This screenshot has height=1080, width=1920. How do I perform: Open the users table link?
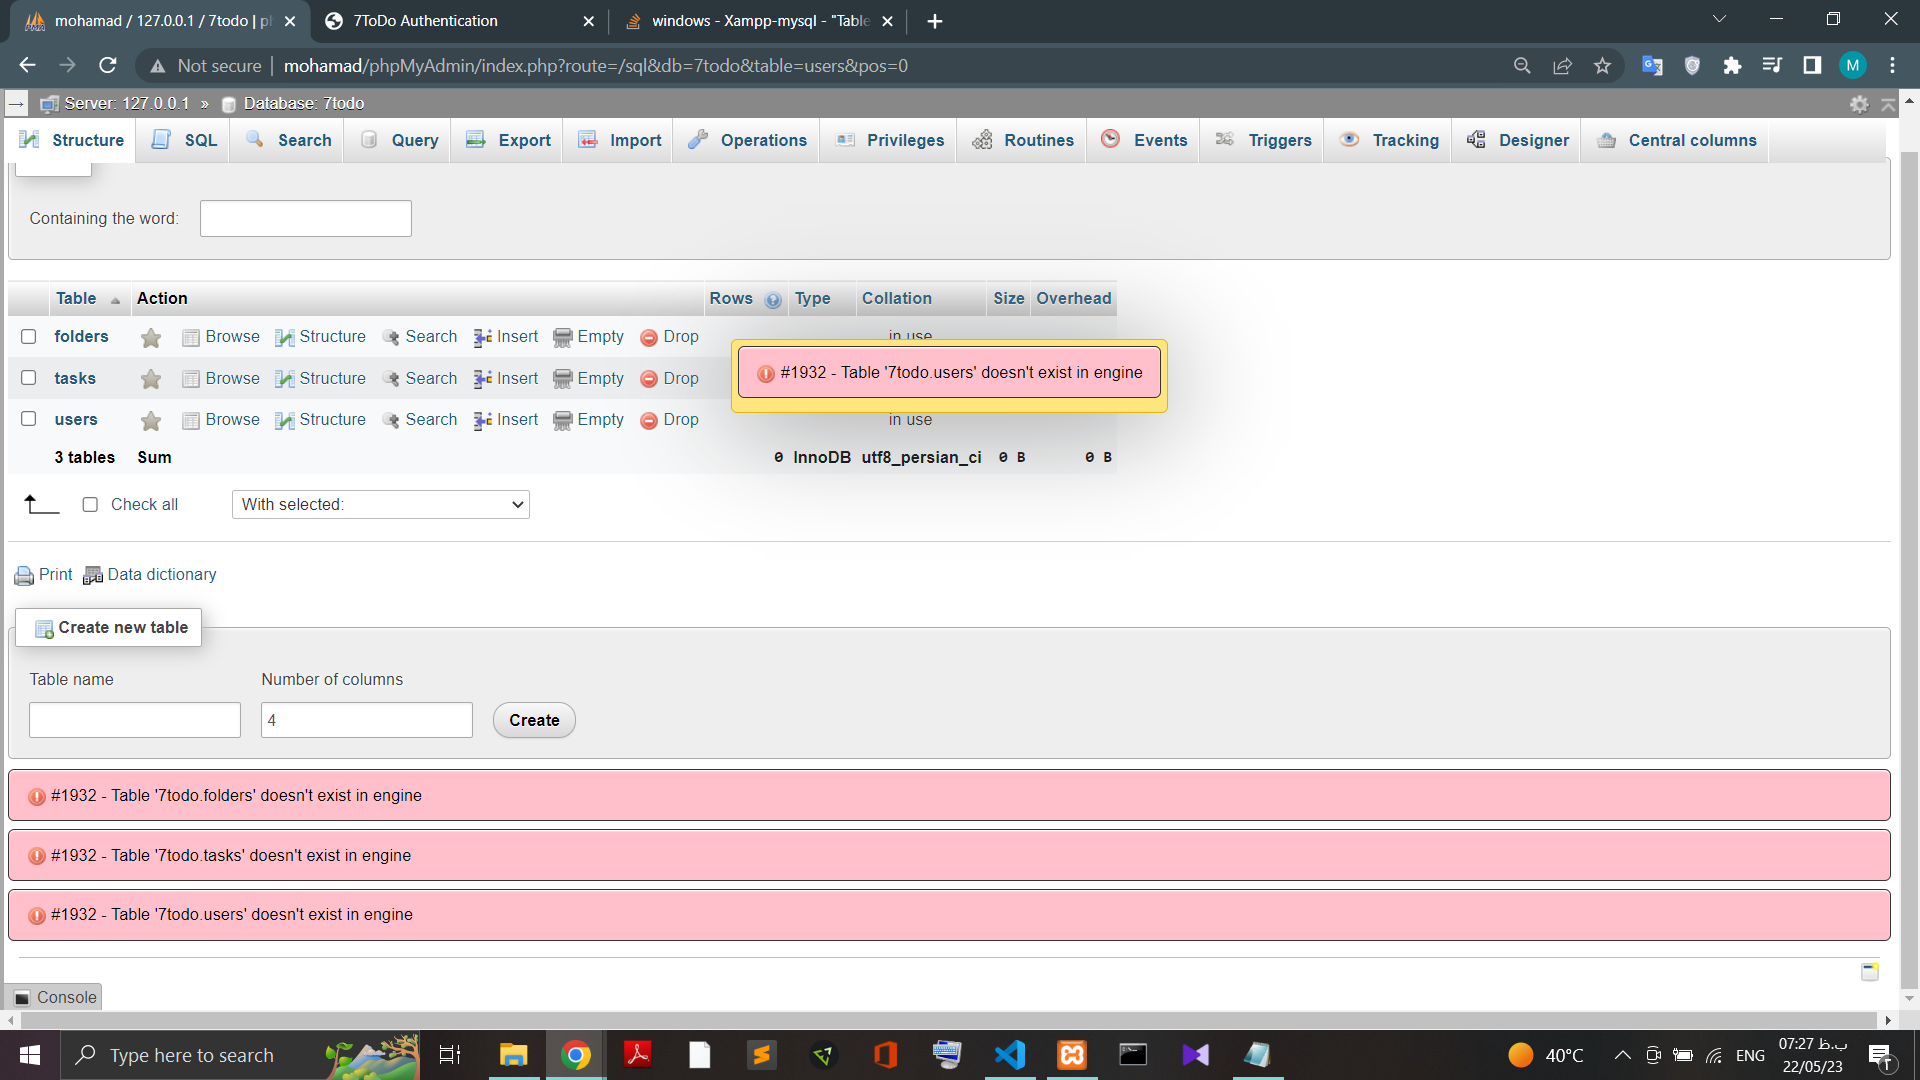tap(76, 420)
